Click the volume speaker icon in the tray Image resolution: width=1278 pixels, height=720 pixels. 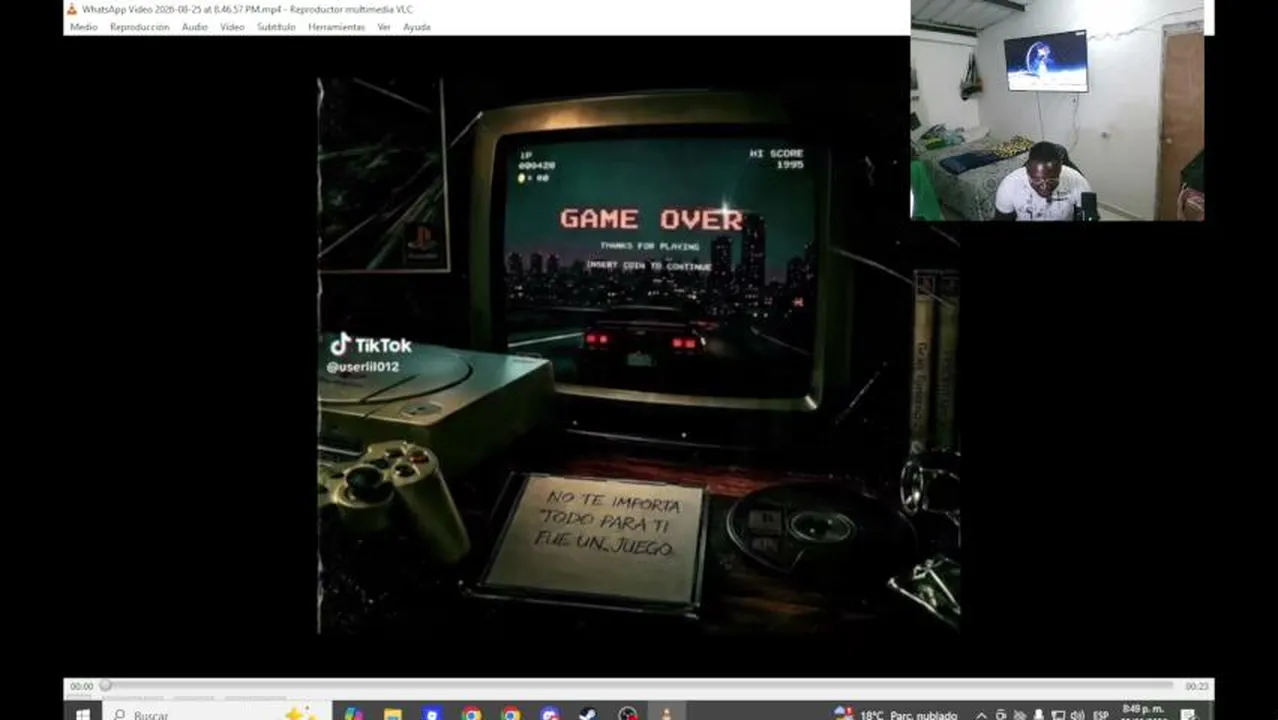pos(1077,714)
